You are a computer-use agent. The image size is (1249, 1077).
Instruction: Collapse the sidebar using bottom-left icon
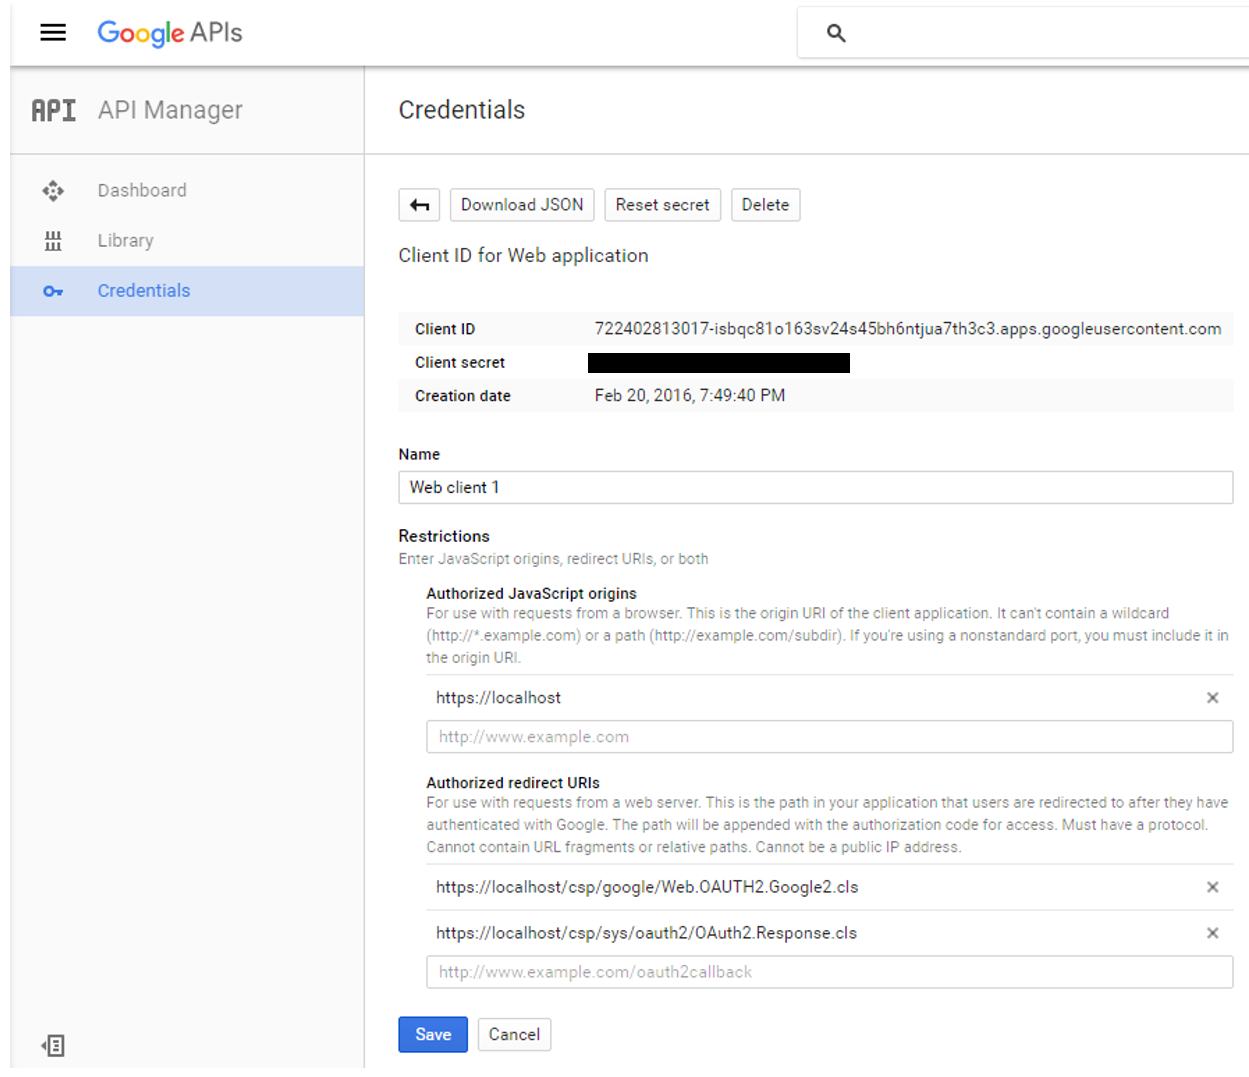pyautogui.click(x=53, y=1045)
